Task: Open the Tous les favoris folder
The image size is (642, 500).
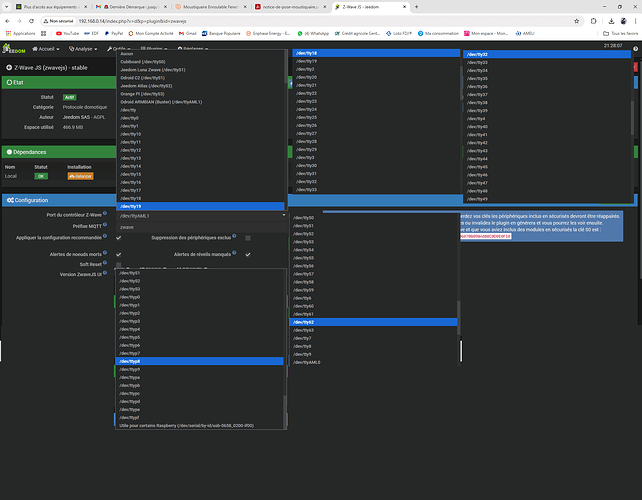Action: (620, 34)
